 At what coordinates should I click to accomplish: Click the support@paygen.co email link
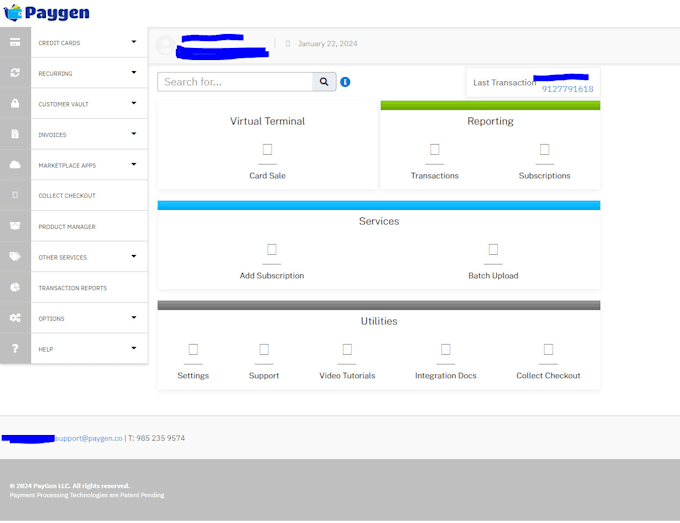(x=89, y=438)
